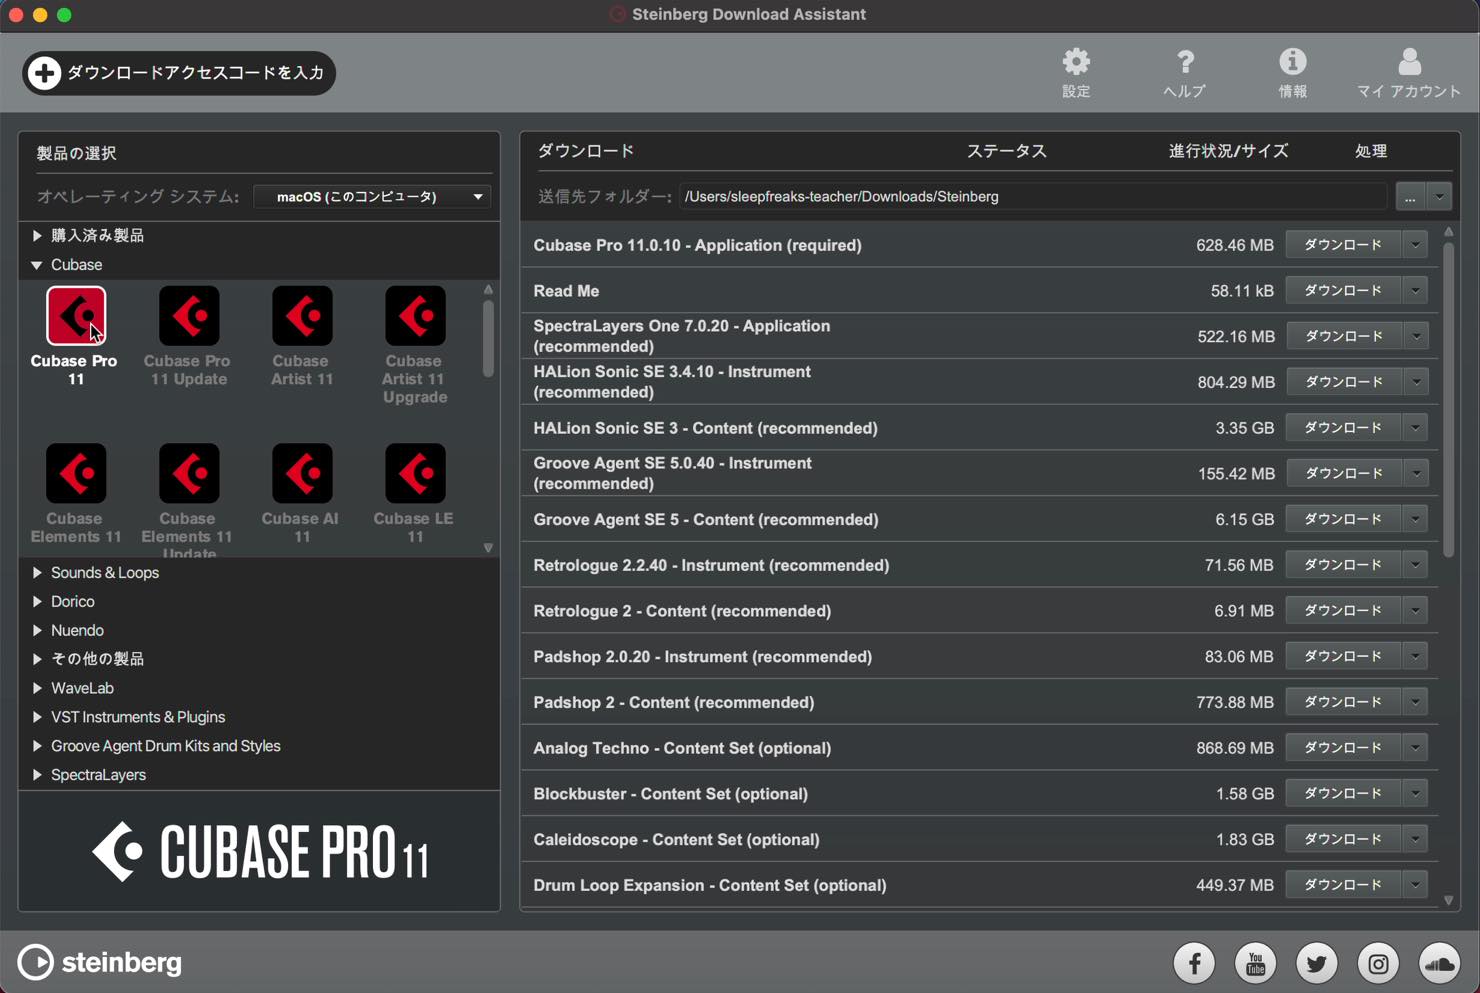Select the Cubase Elements 11 Update icon
The image size is (1480, 993).
[189, 474]
